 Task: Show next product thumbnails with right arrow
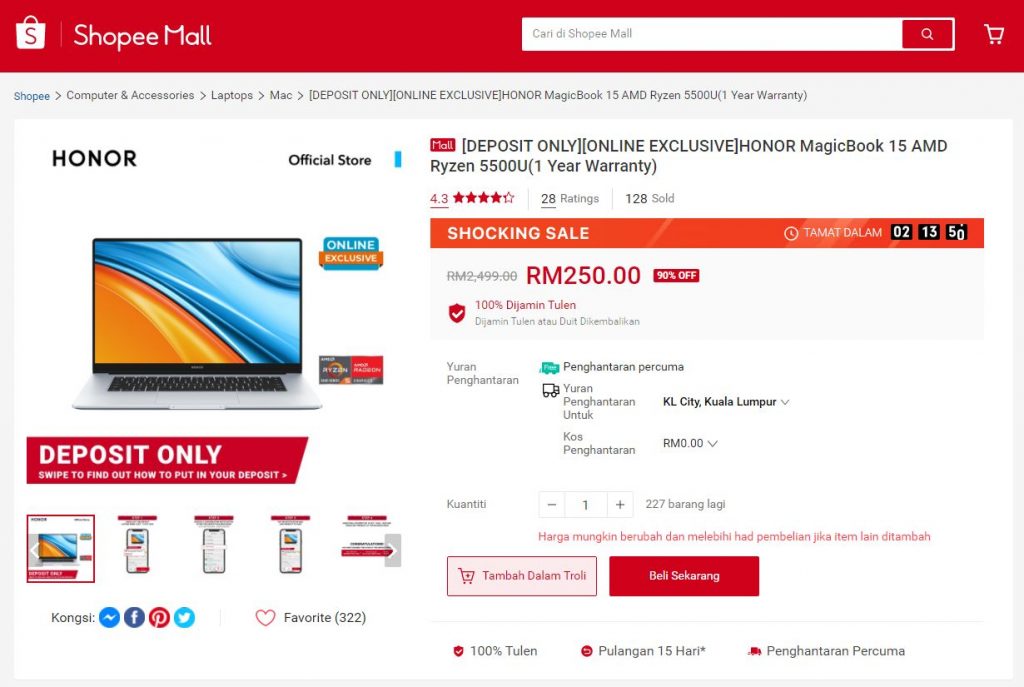(392, 550)
